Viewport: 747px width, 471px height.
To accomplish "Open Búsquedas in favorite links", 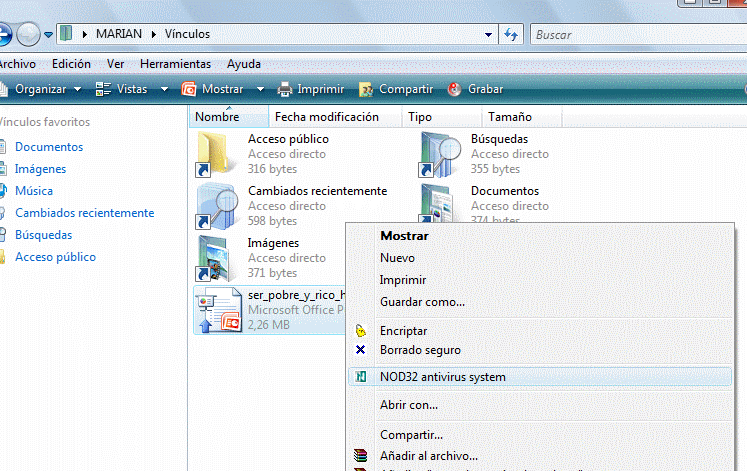I will point(43,235).
